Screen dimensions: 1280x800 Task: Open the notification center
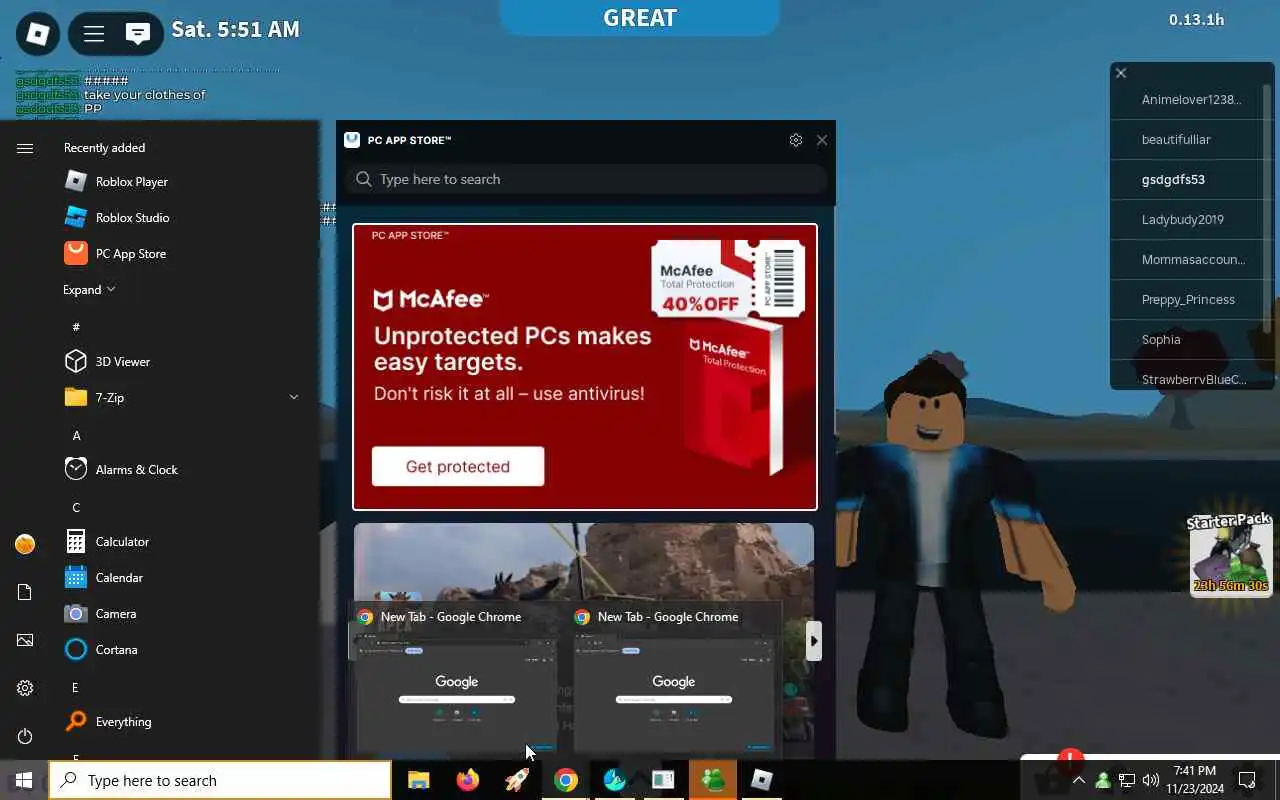[x=1247, y=780]
